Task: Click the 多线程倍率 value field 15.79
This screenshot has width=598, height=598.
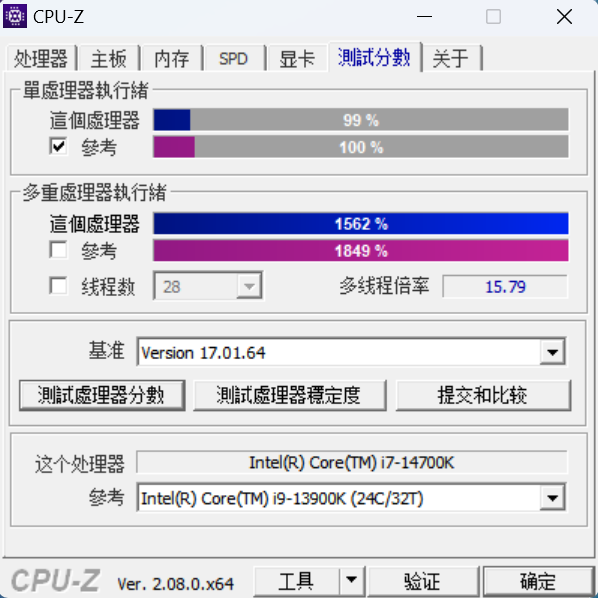Action: (505, 286)
